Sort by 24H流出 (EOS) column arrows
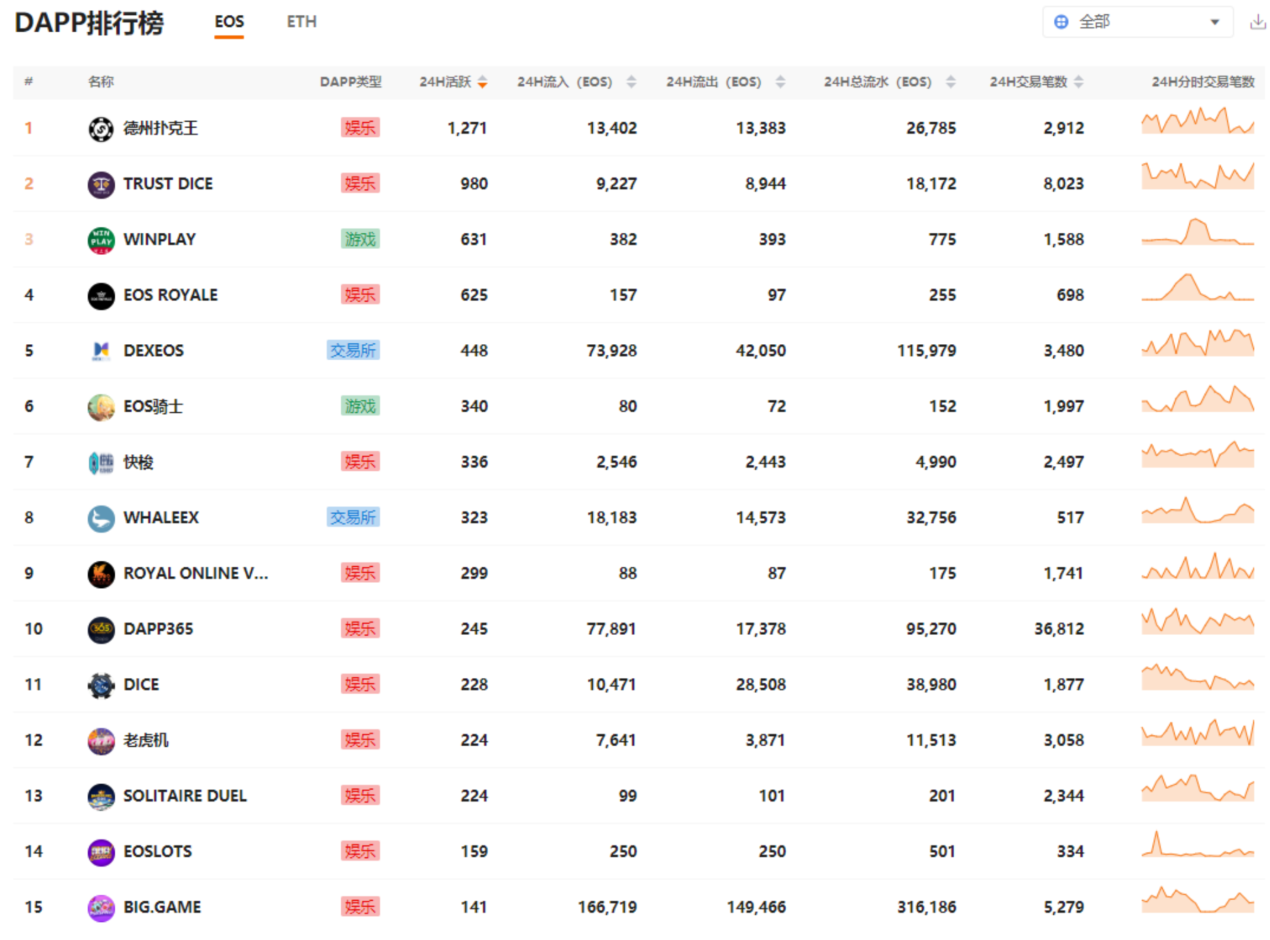The image size is (1270, 940). (x=780, y=83)
